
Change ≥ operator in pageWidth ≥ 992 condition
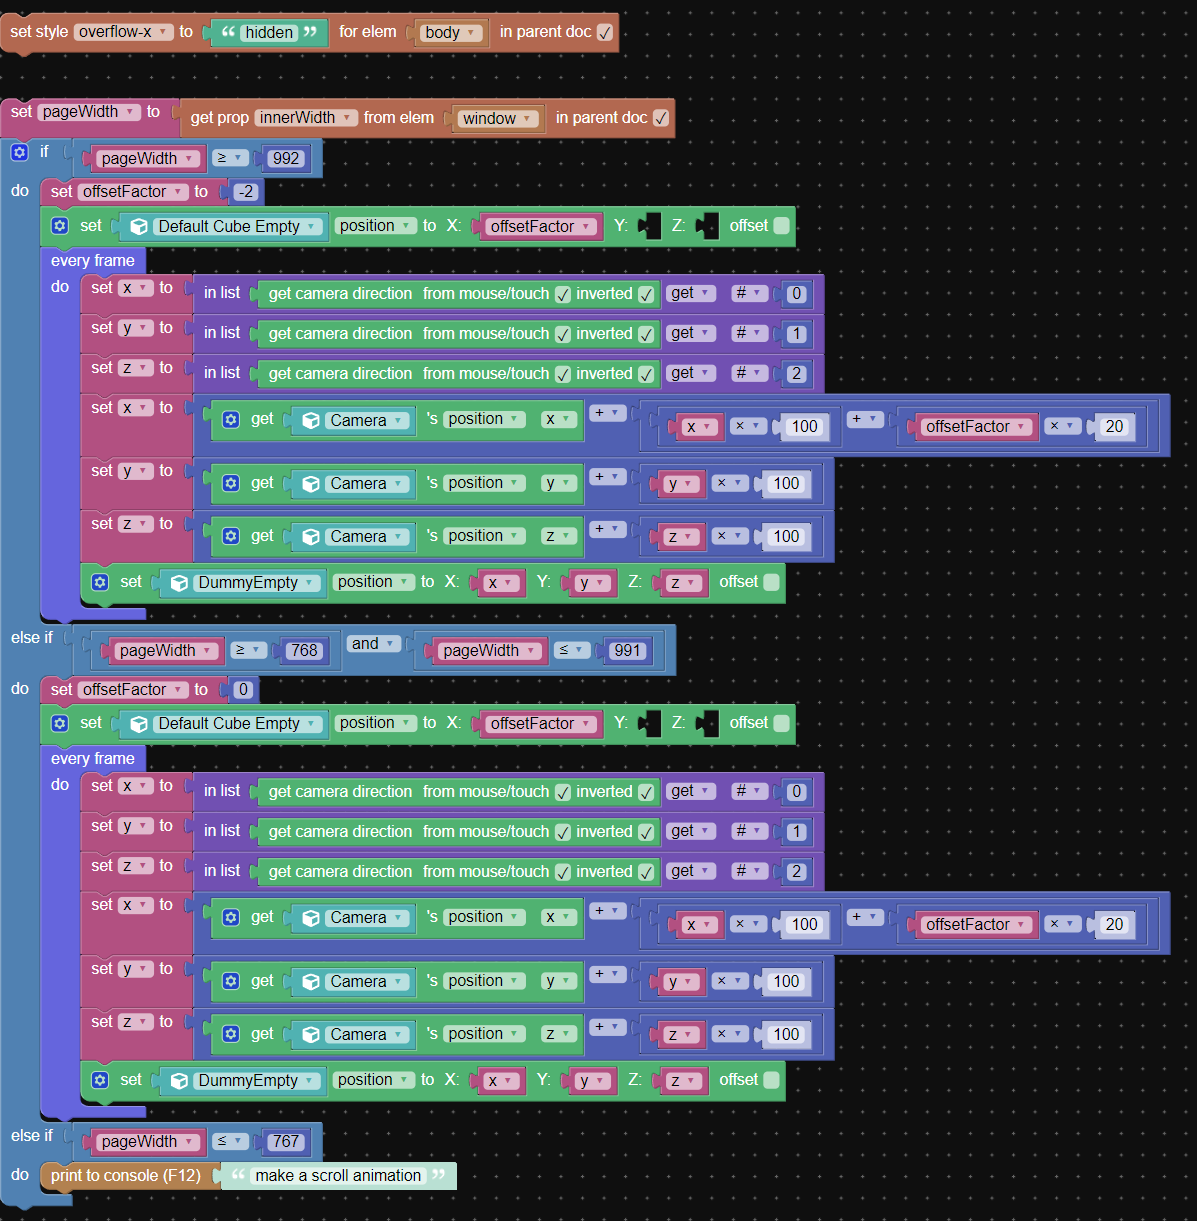(x=231, y=158)
